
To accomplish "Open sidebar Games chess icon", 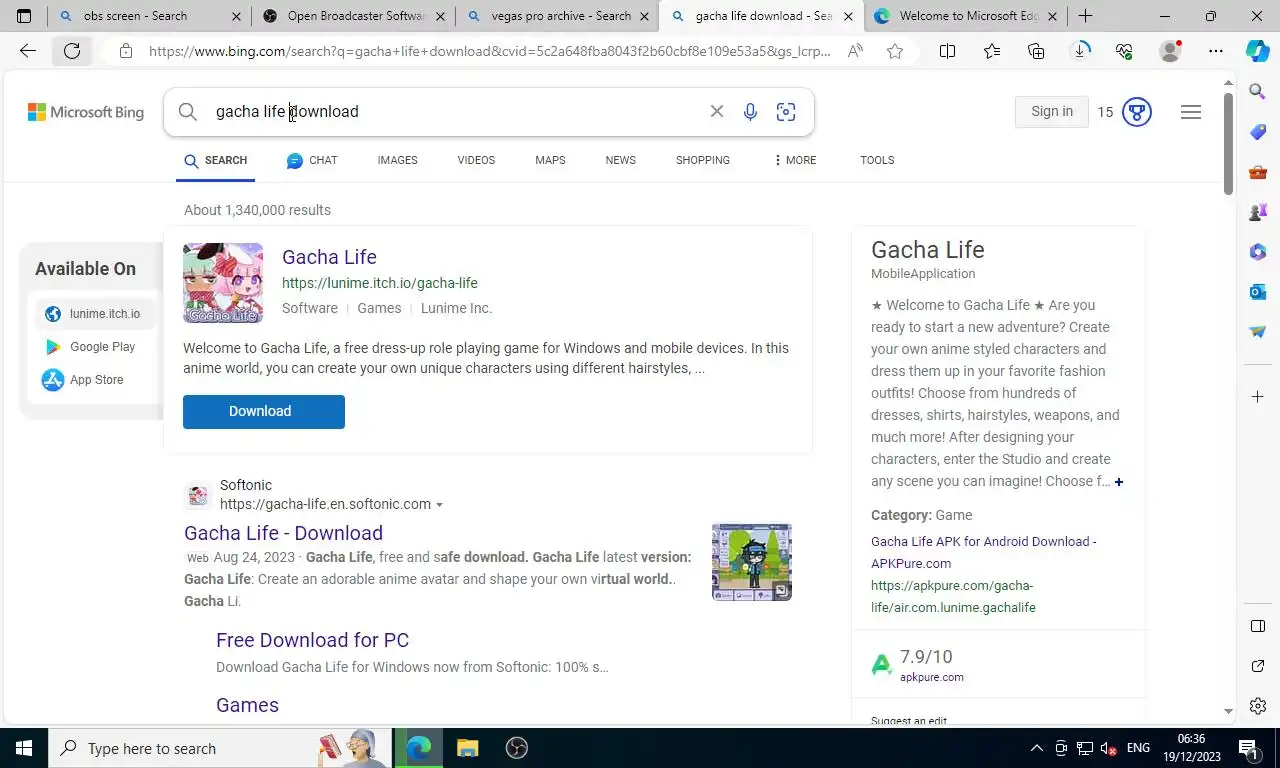I will click(x=1258, y=212).
